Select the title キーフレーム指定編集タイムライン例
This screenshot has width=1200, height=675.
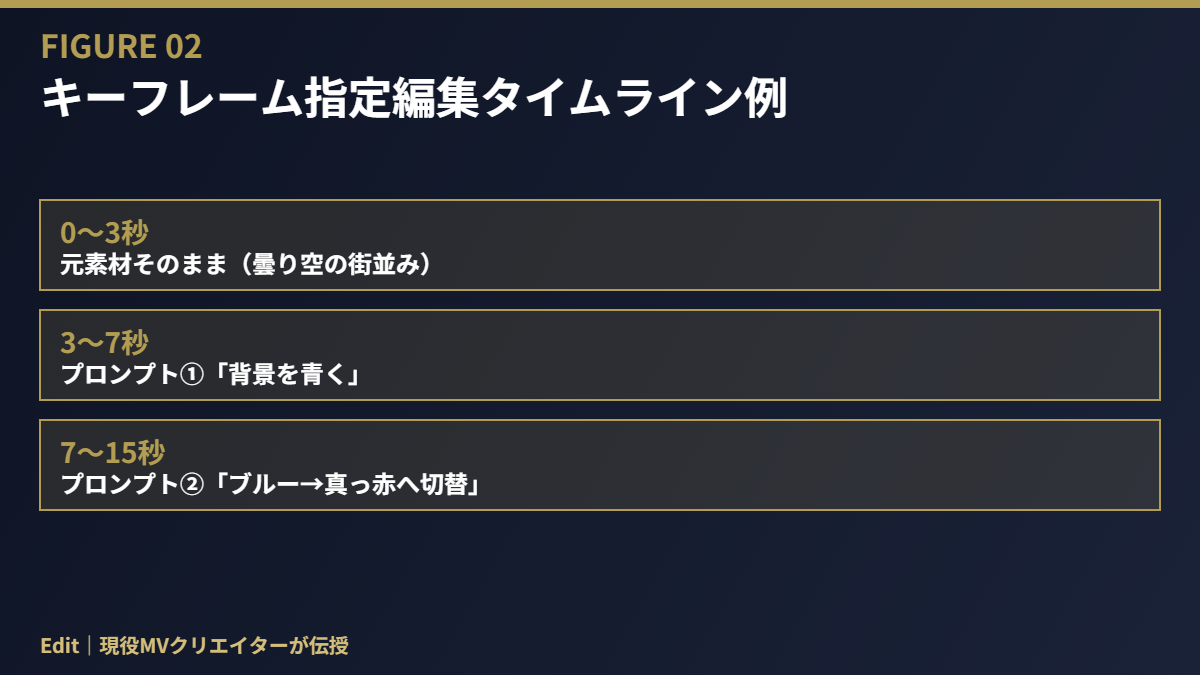(x=415, y=100)
